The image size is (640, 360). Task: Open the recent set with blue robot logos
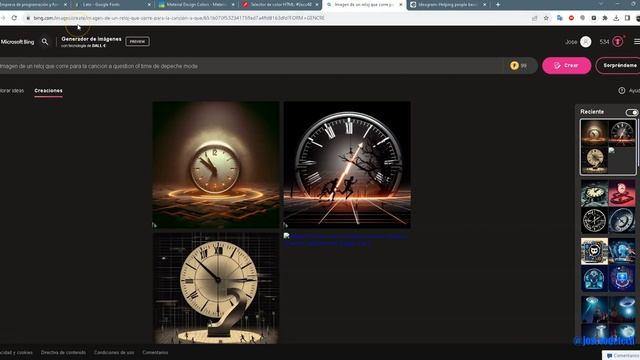click(x=608, y=264)
